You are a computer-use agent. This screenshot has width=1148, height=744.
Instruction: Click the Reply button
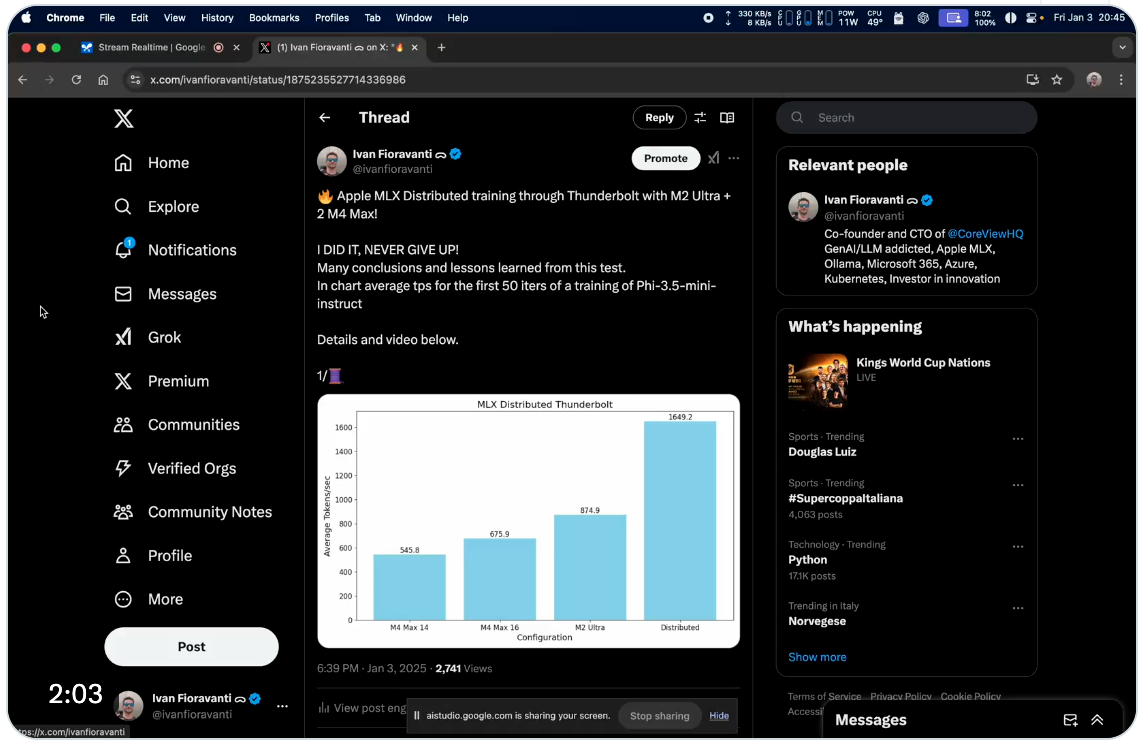(660, 118)
